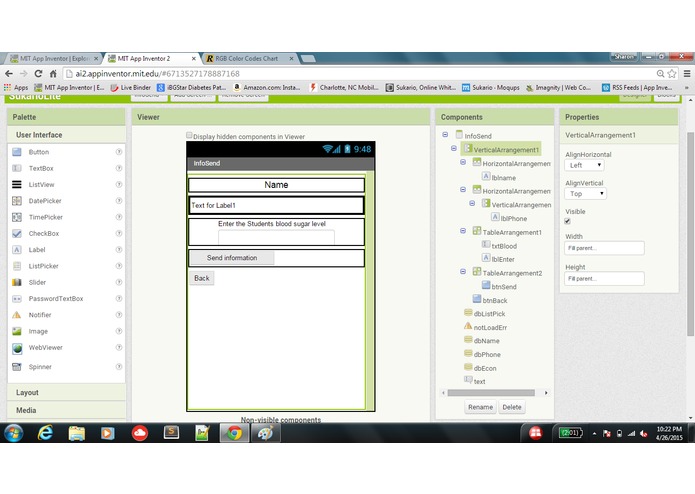Click Delete component button
Viewport: 695px width, 494px height.
click(512, 407)
